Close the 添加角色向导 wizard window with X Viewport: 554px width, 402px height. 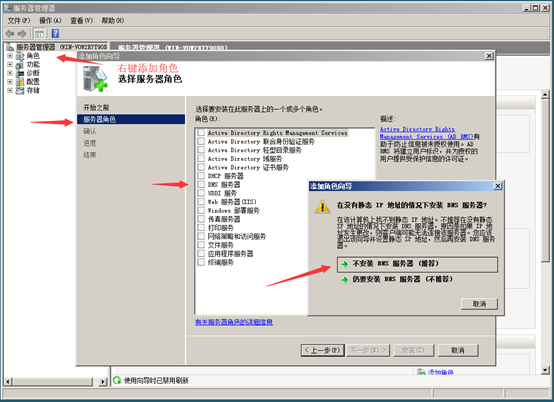click(x=489, y=56)
